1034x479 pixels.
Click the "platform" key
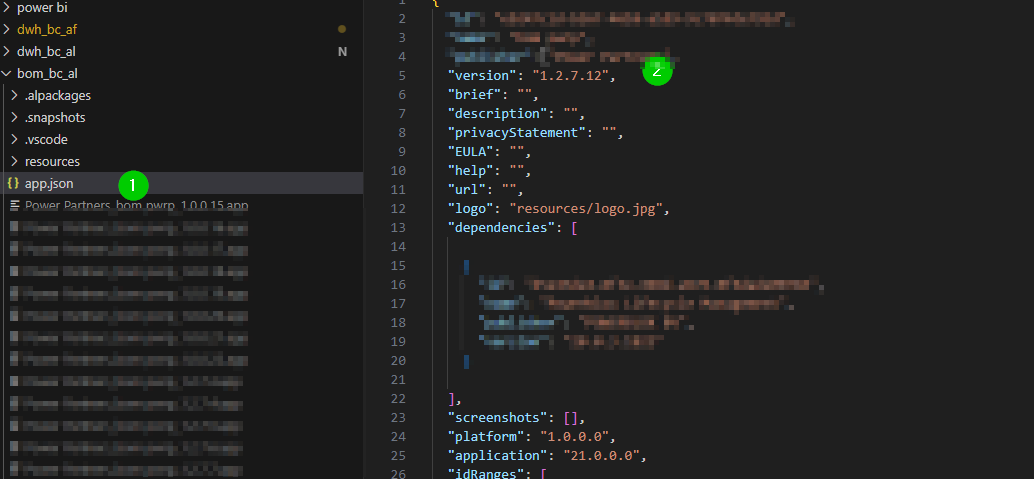486,437
